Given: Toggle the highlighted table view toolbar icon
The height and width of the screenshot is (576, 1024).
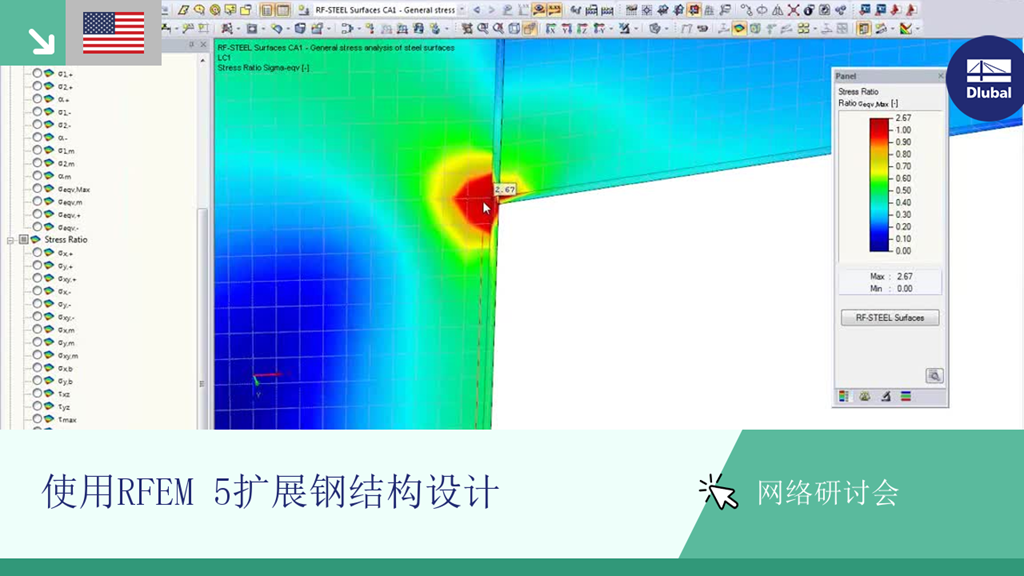Looking at the screenshot, I should coord(266,10).
